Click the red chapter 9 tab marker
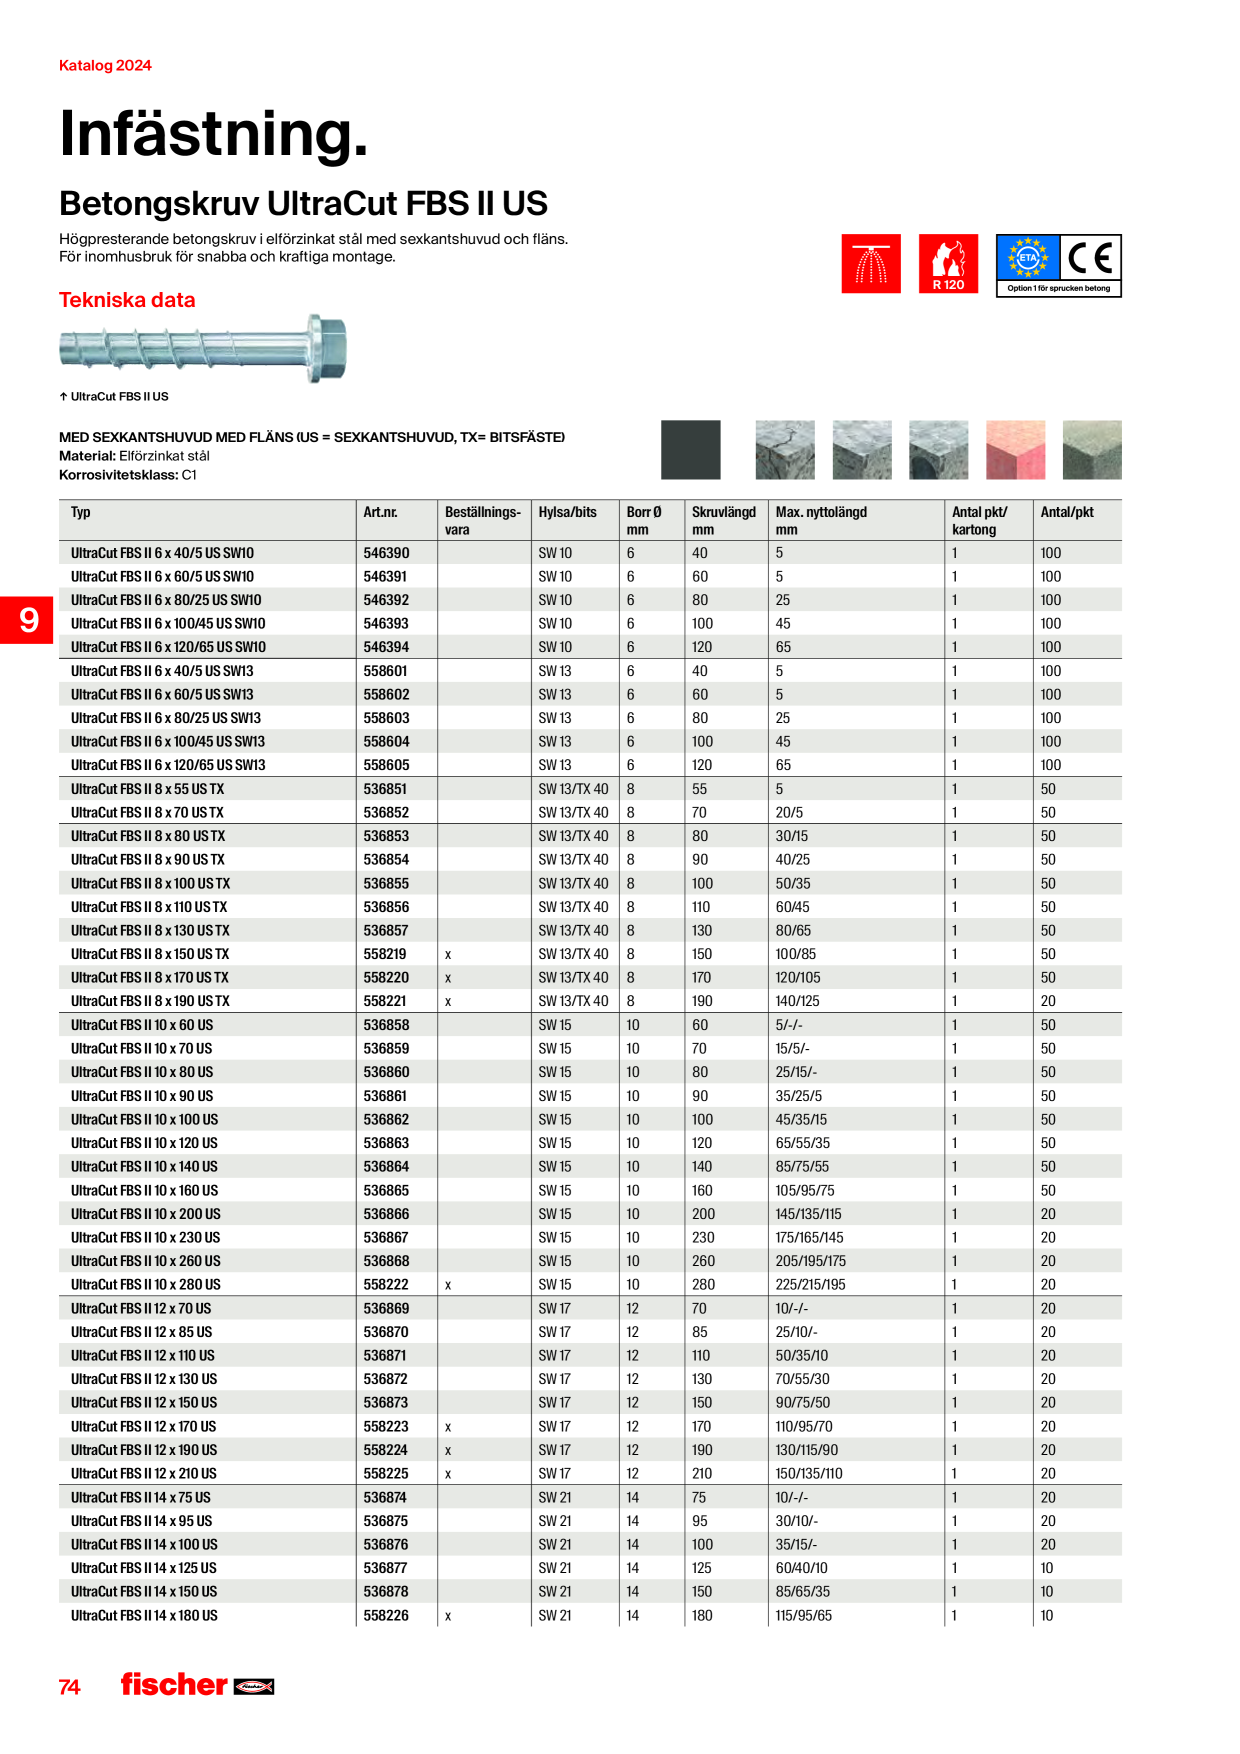This screenshot has height=1754, width=1240. click(x=26, y=620)
